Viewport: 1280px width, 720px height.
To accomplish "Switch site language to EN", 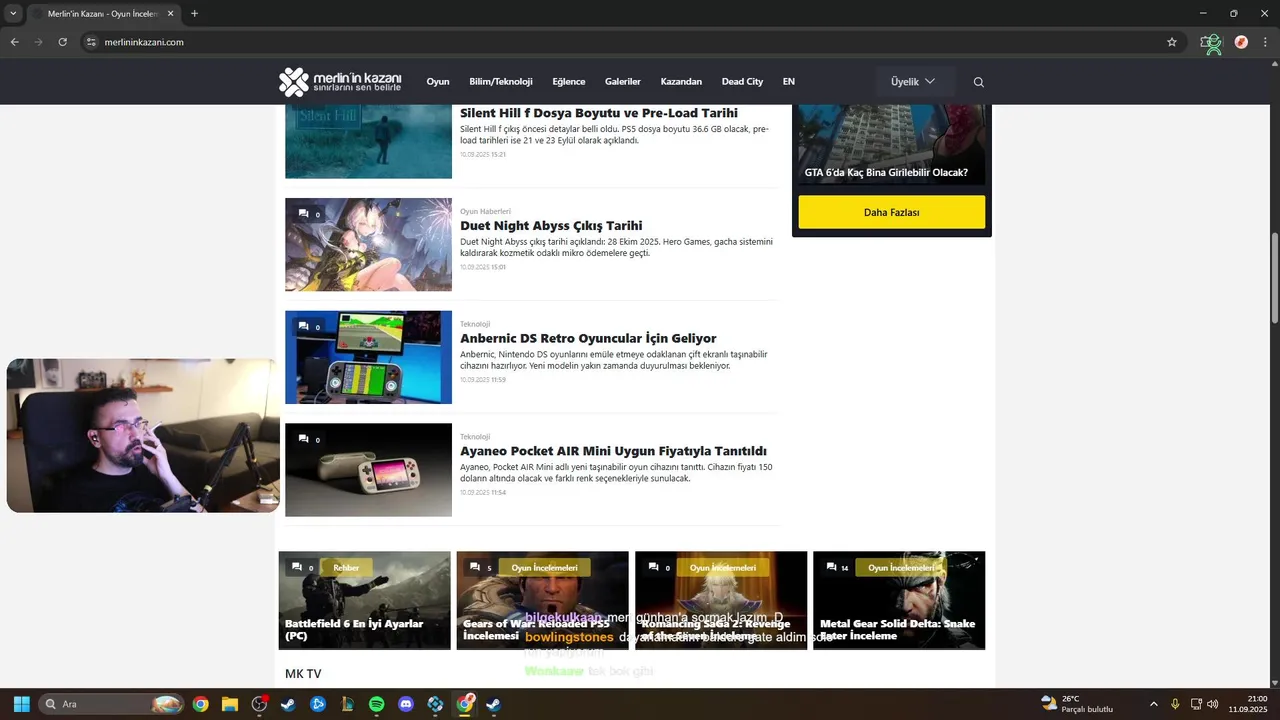I will click(x=789, y=82).
